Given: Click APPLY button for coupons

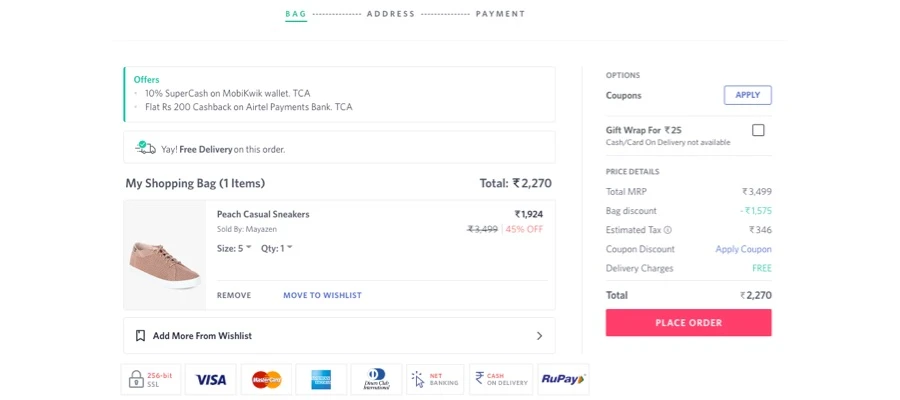Looking at the screenshot, I should pyautogui.click(x=747, y=95).
